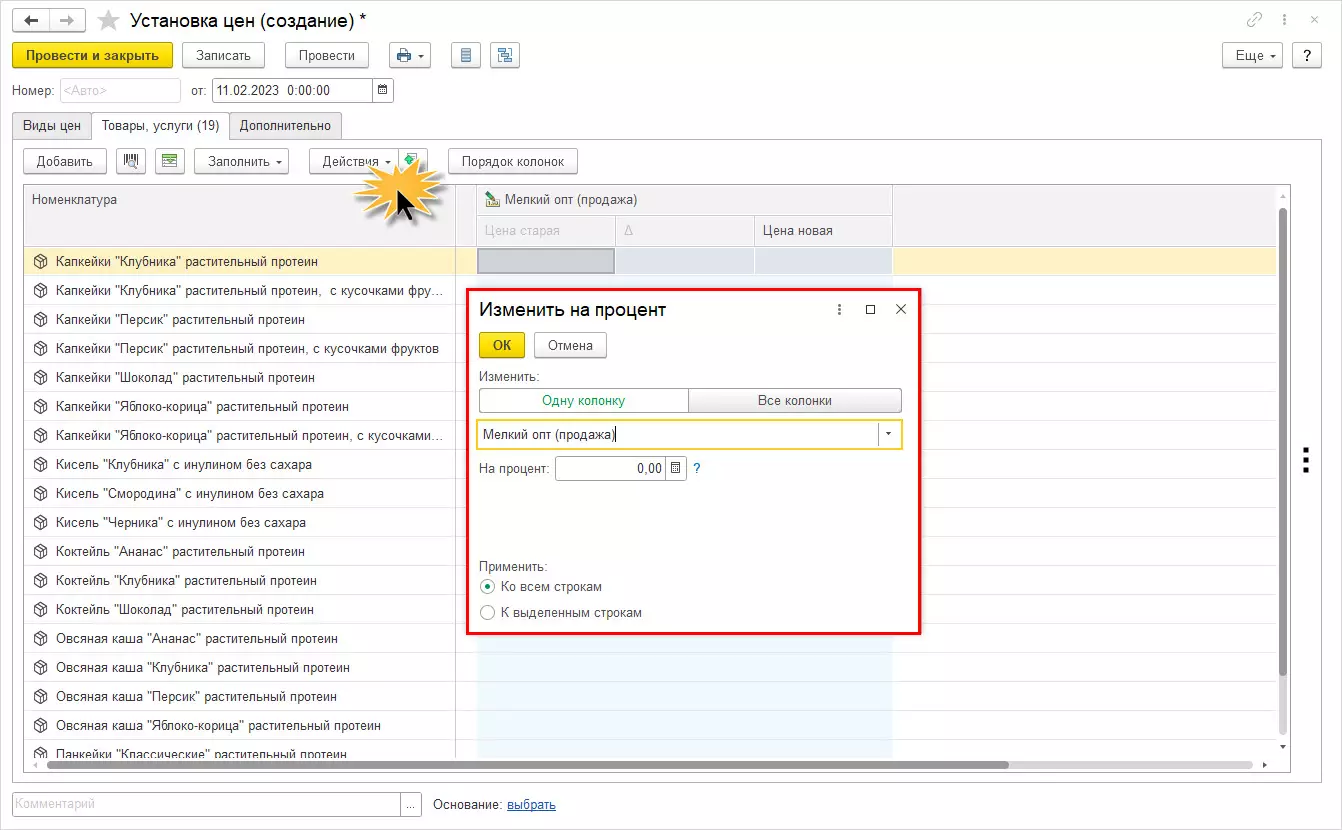
Task: Select the Ко всем строкам radio button
Action: pos(487,587)
